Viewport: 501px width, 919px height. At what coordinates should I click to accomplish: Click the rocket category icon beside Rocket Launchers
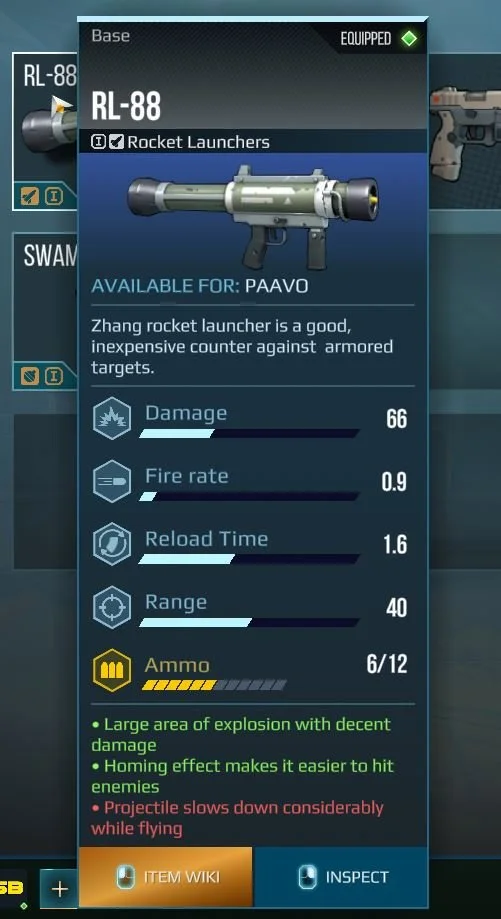pos(117,142)
